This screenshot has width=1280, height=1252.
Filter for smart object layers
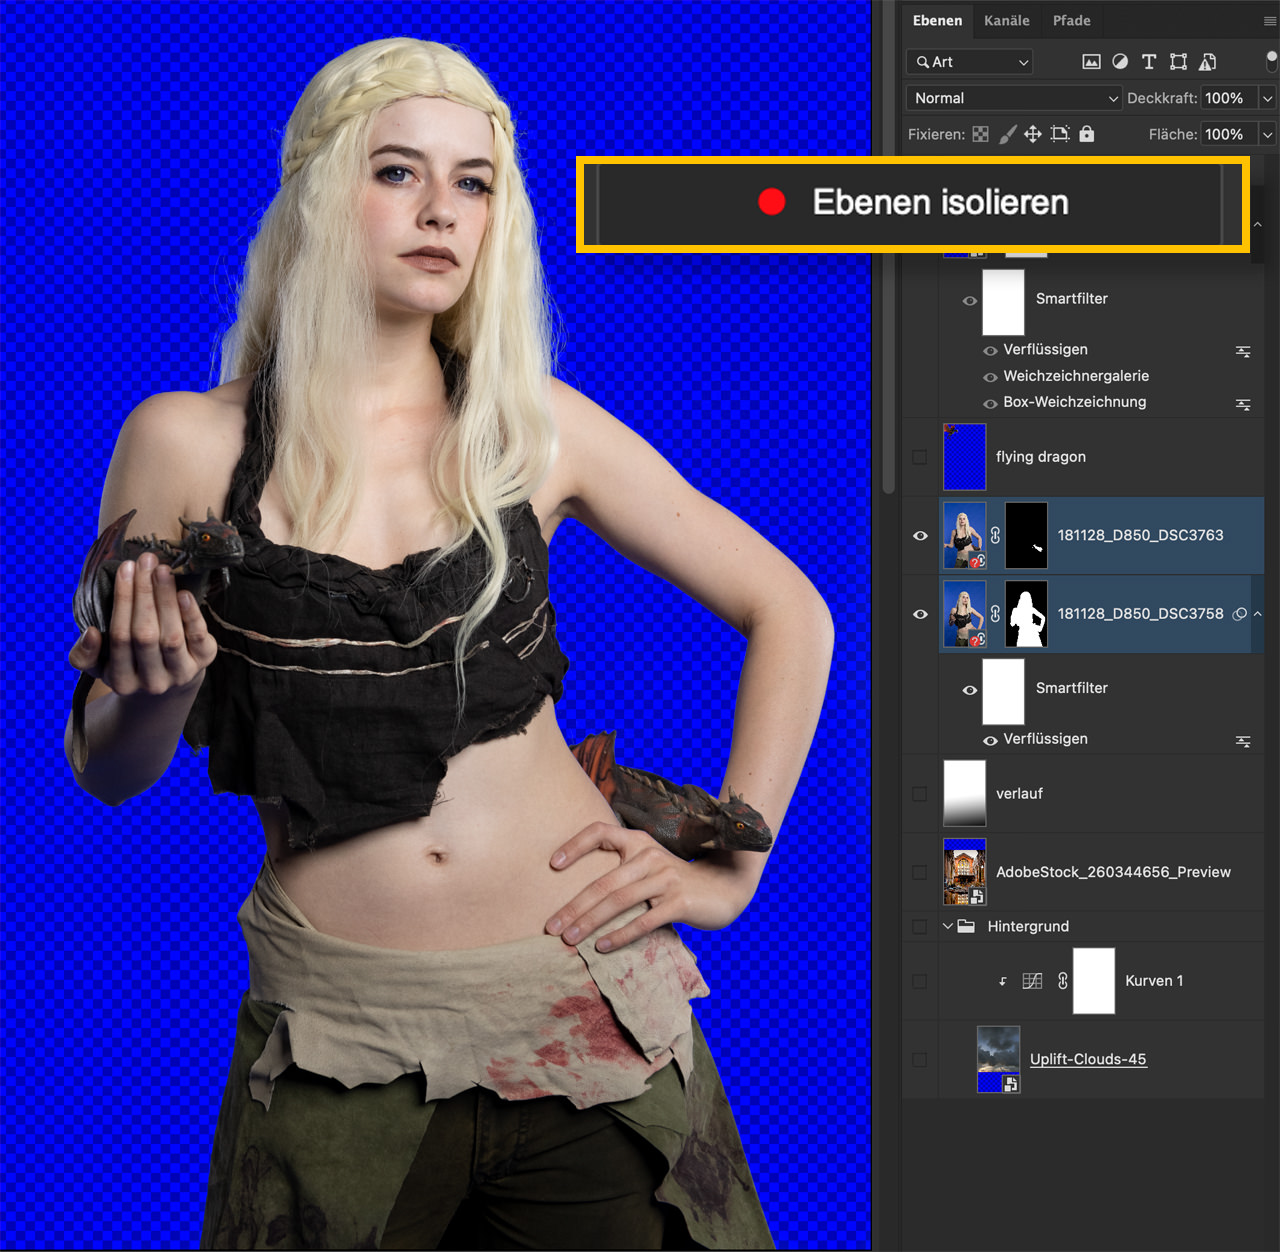1207,62
